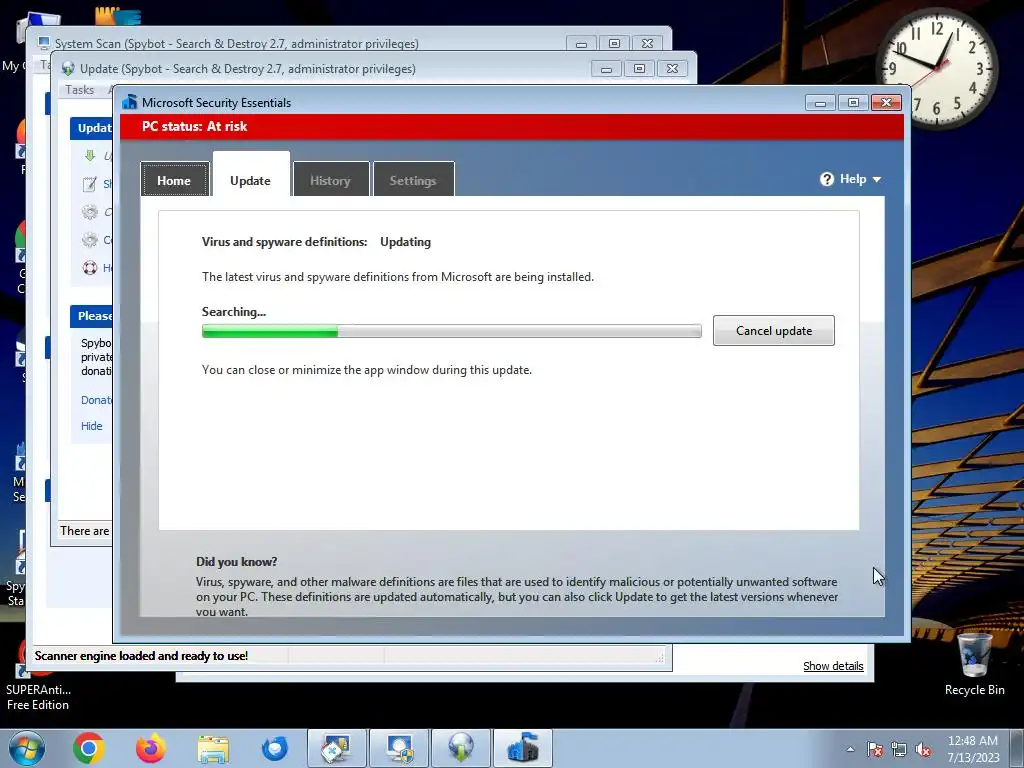This screenshot has width=1024, height=768.
Task: Click green download arrow icon in Spybot Update
Action: pos(90,155)
